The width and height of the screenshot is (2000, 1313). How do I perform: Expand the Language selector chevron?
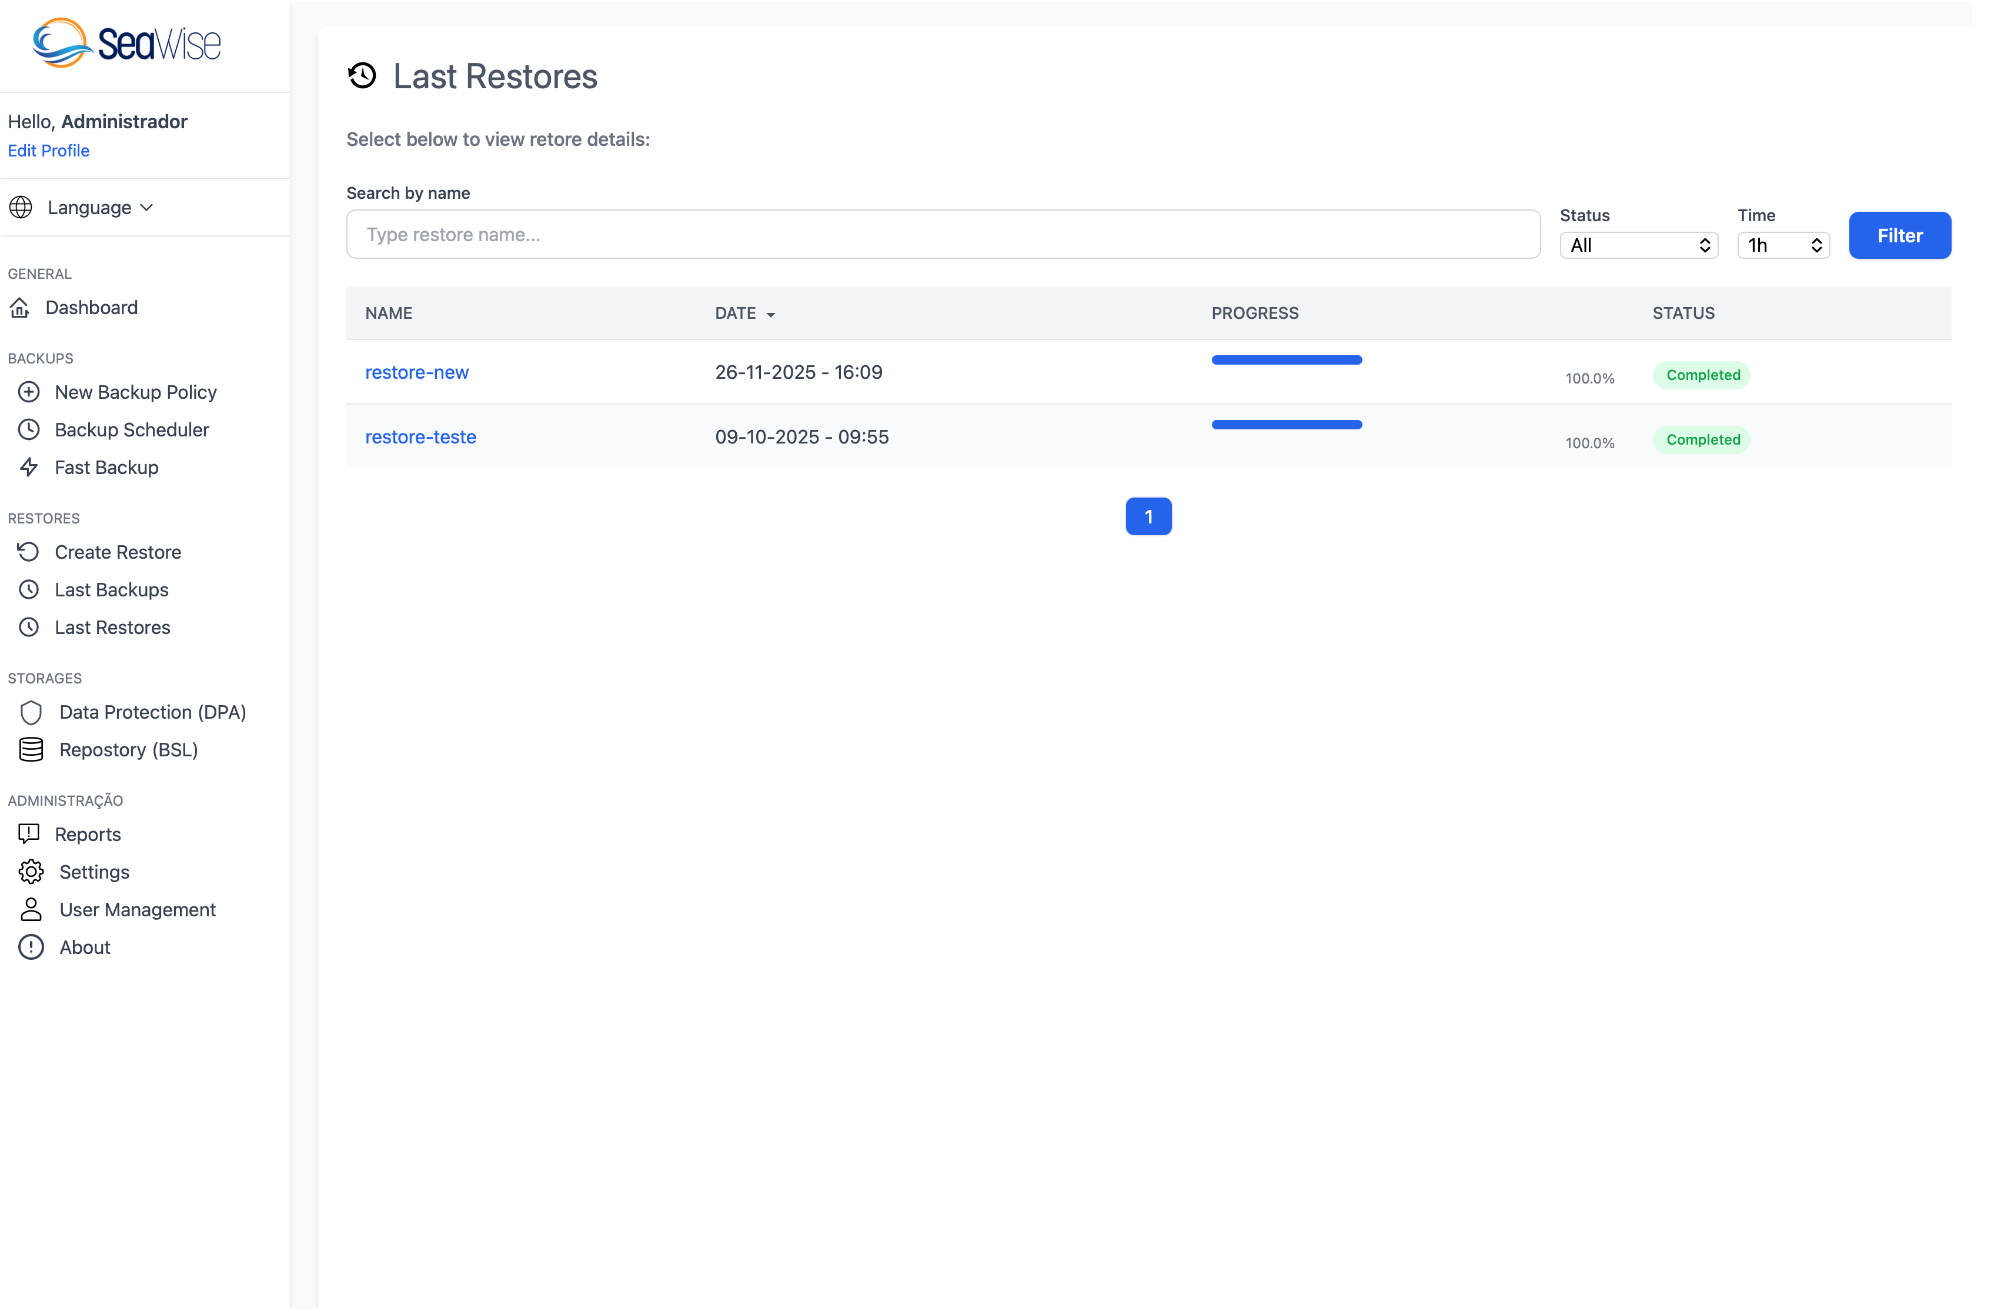click(x=148, y=208)
